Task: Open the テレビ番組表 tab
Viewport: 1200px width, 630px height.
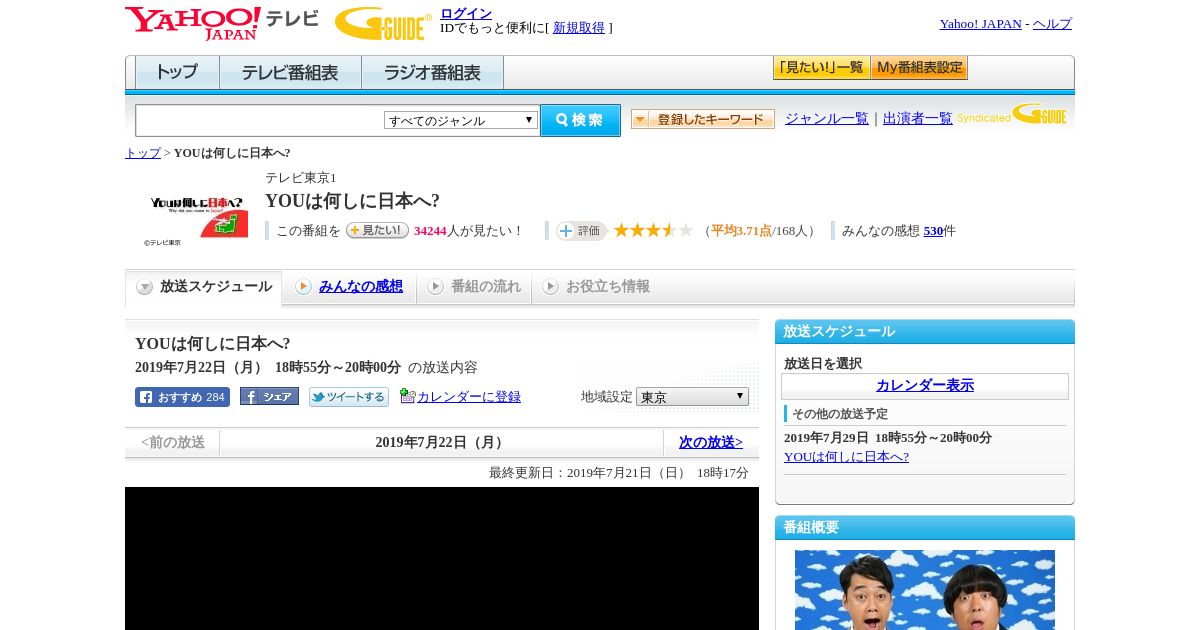Action: point(290,73)
